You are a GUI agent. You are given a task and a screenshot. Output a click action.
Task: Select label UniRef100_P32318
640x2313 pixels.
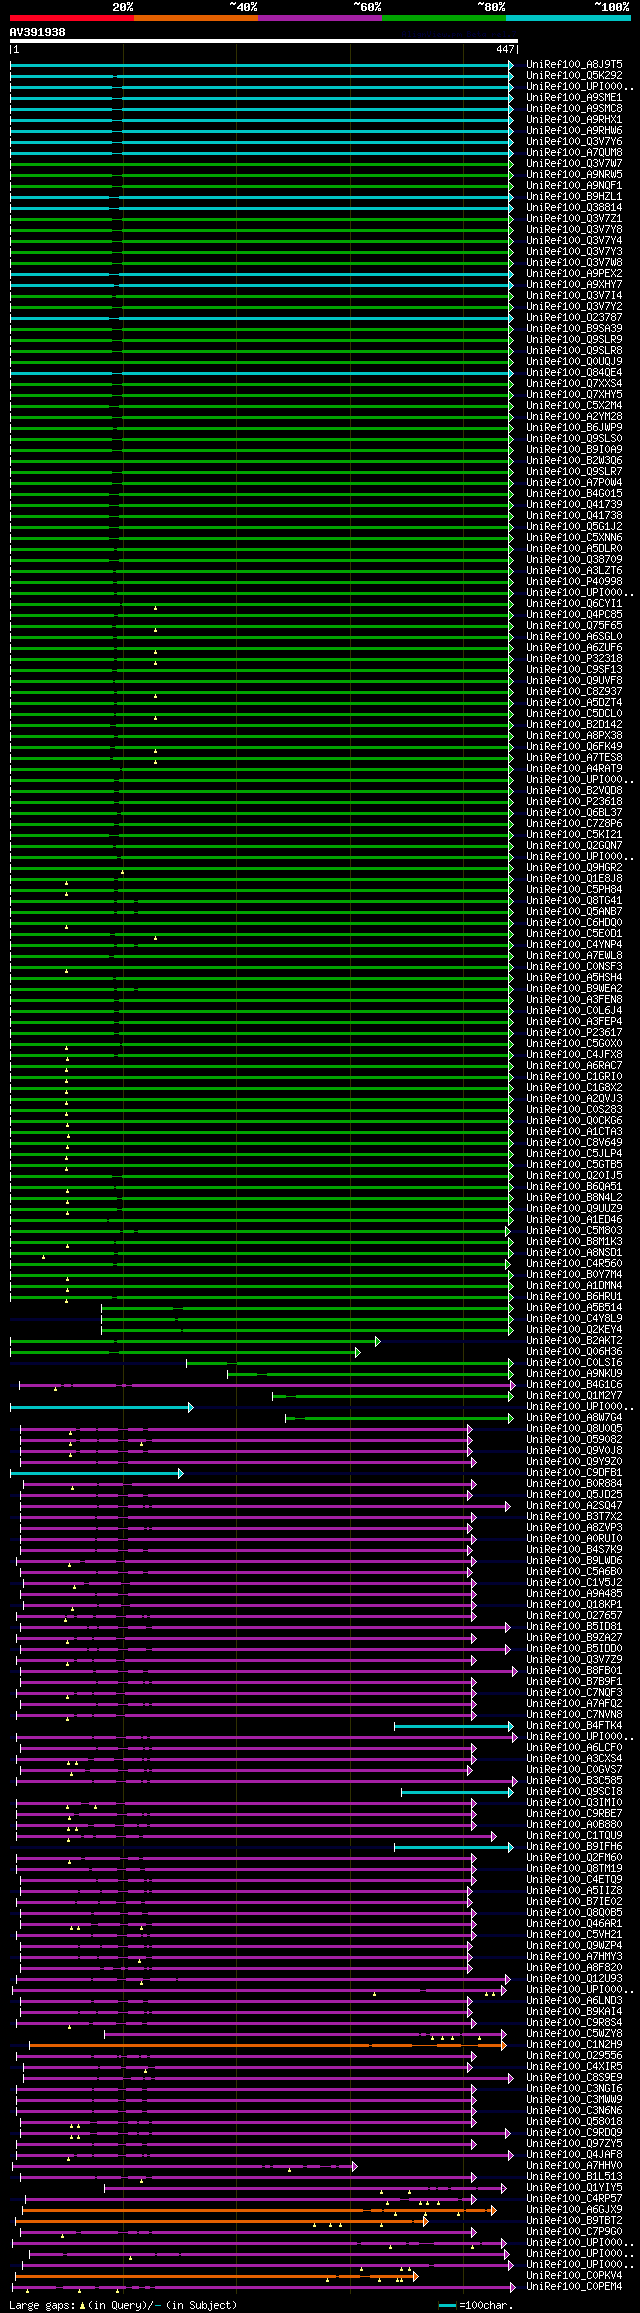pos(574,658)
